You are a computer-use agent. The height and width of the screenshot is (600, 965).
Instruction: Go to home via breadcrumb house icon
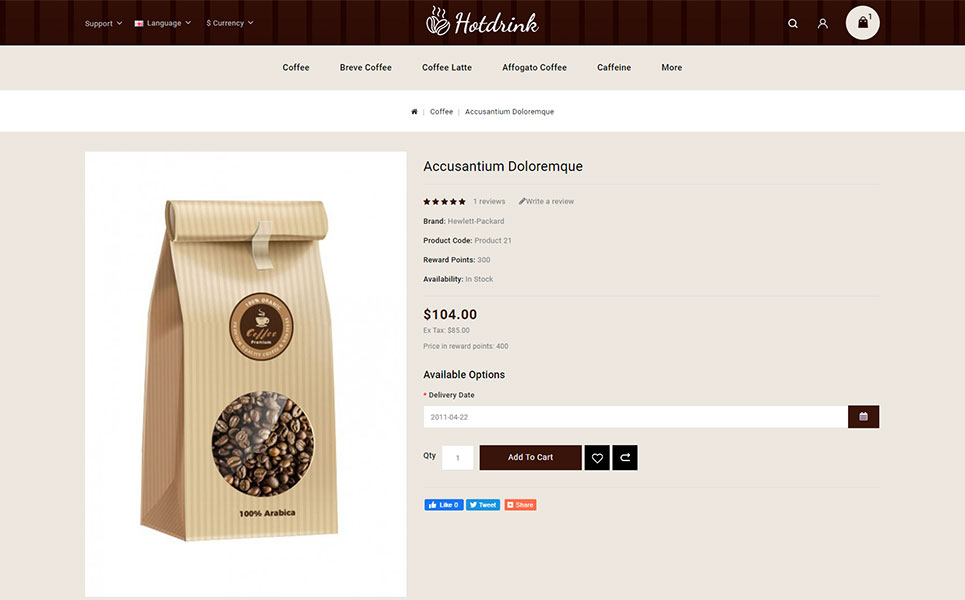click(x=414, y=111)
